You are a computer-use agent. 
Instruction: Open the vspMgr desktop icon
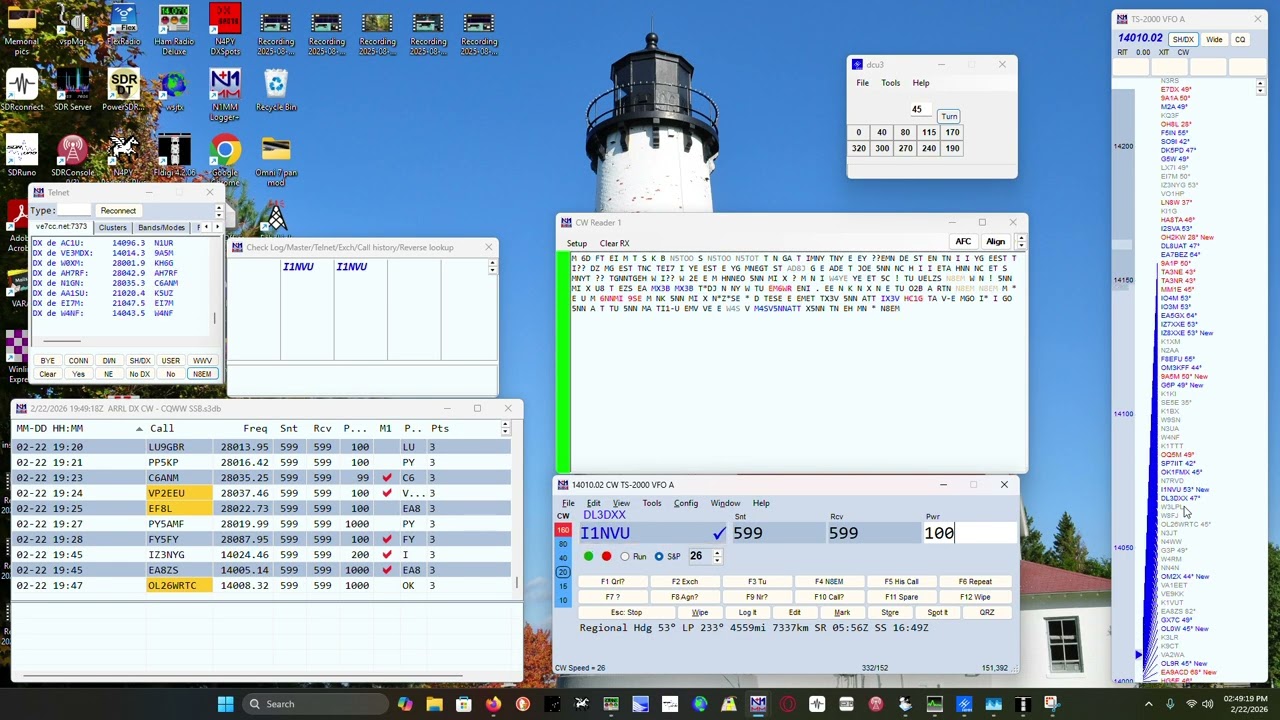coord(72,26)
